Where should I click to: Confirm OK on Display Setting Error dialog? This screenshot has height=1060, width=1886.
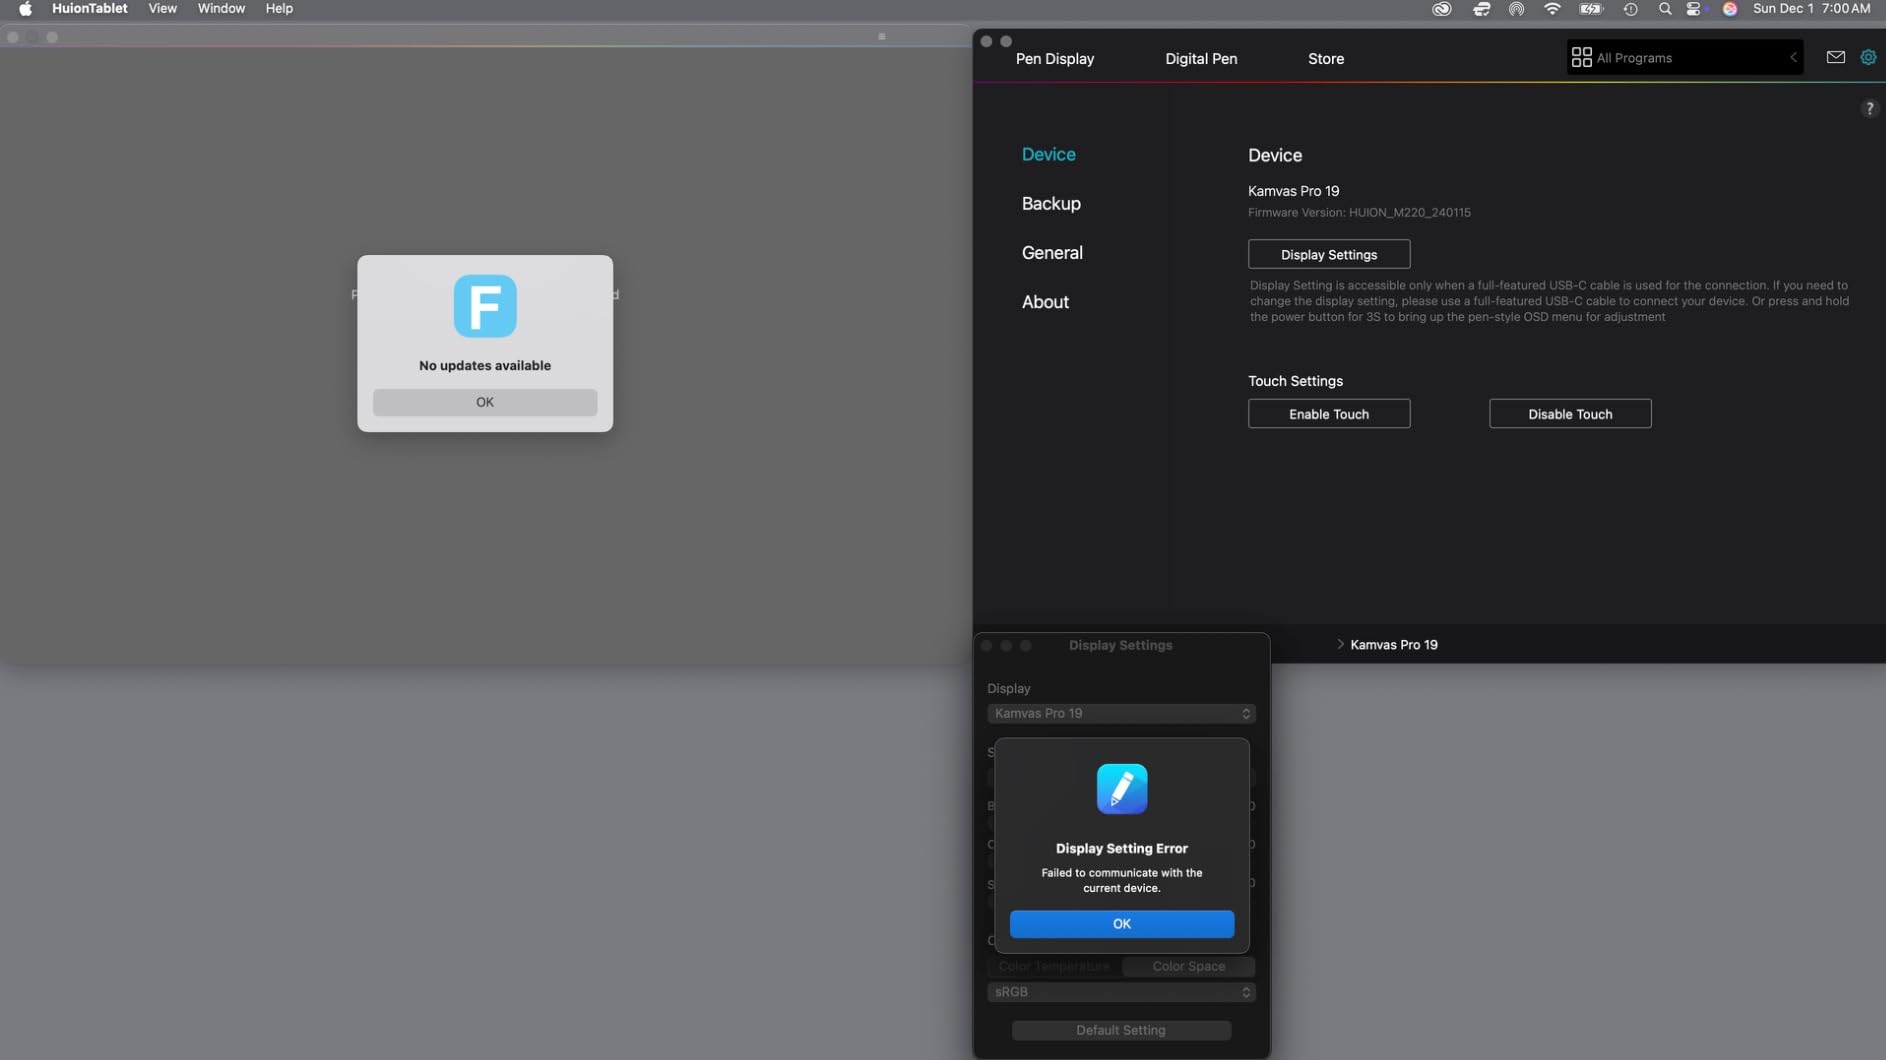pos(1122,924)
